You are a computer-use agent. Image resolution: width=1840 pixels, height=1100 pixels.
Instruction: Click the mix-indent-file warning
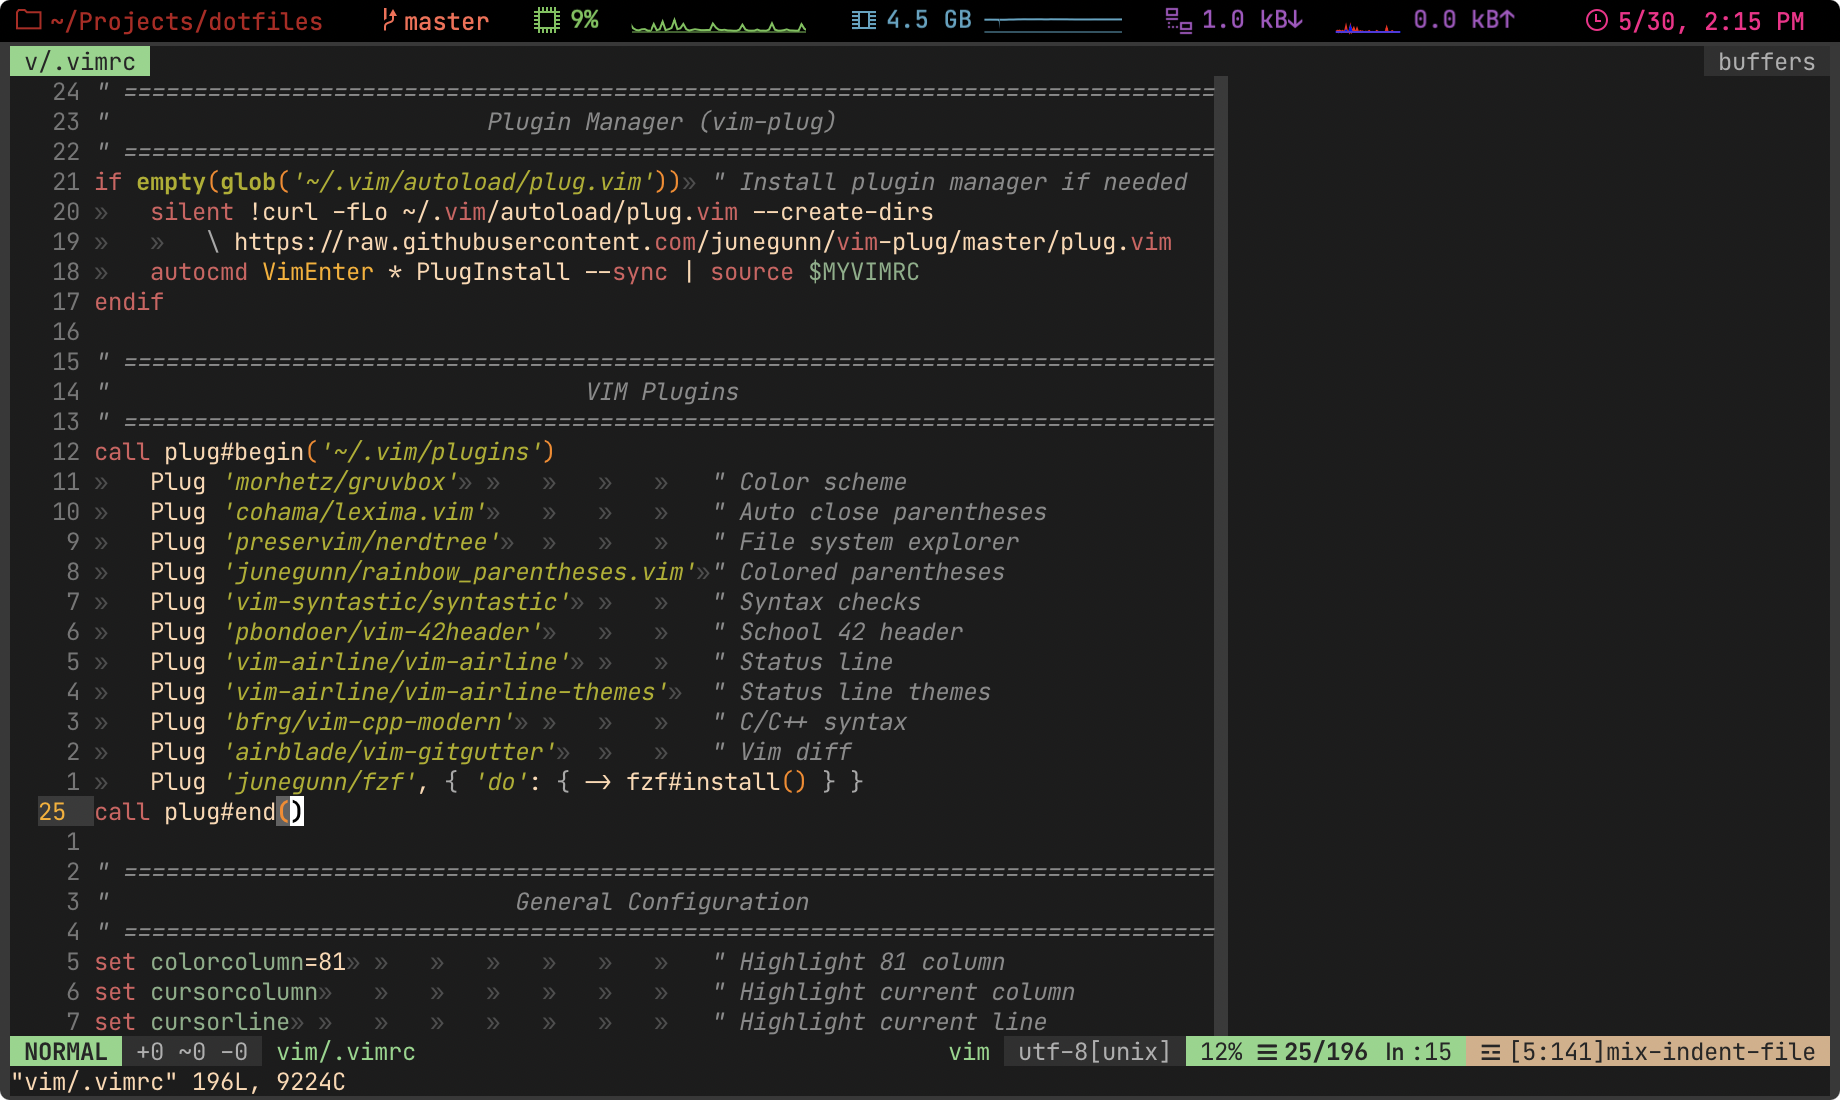[1711, 1052]
